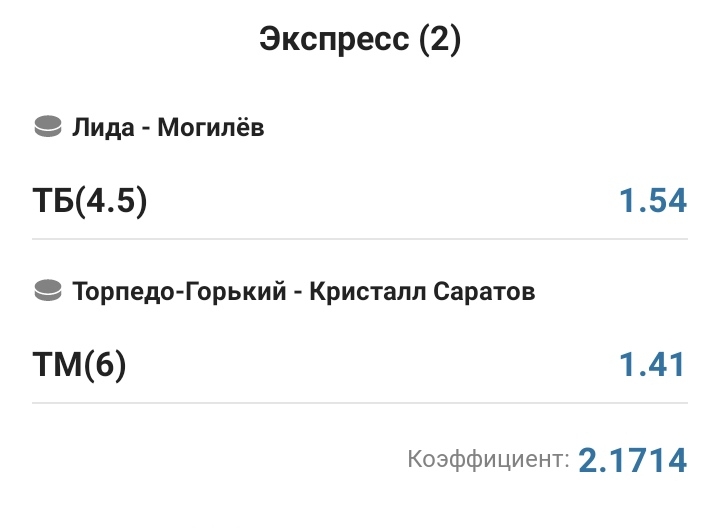Click the hockey puck icon beside Лида
Image resolution: width=720 pixels, height=528 pixels.
point(48,128)
